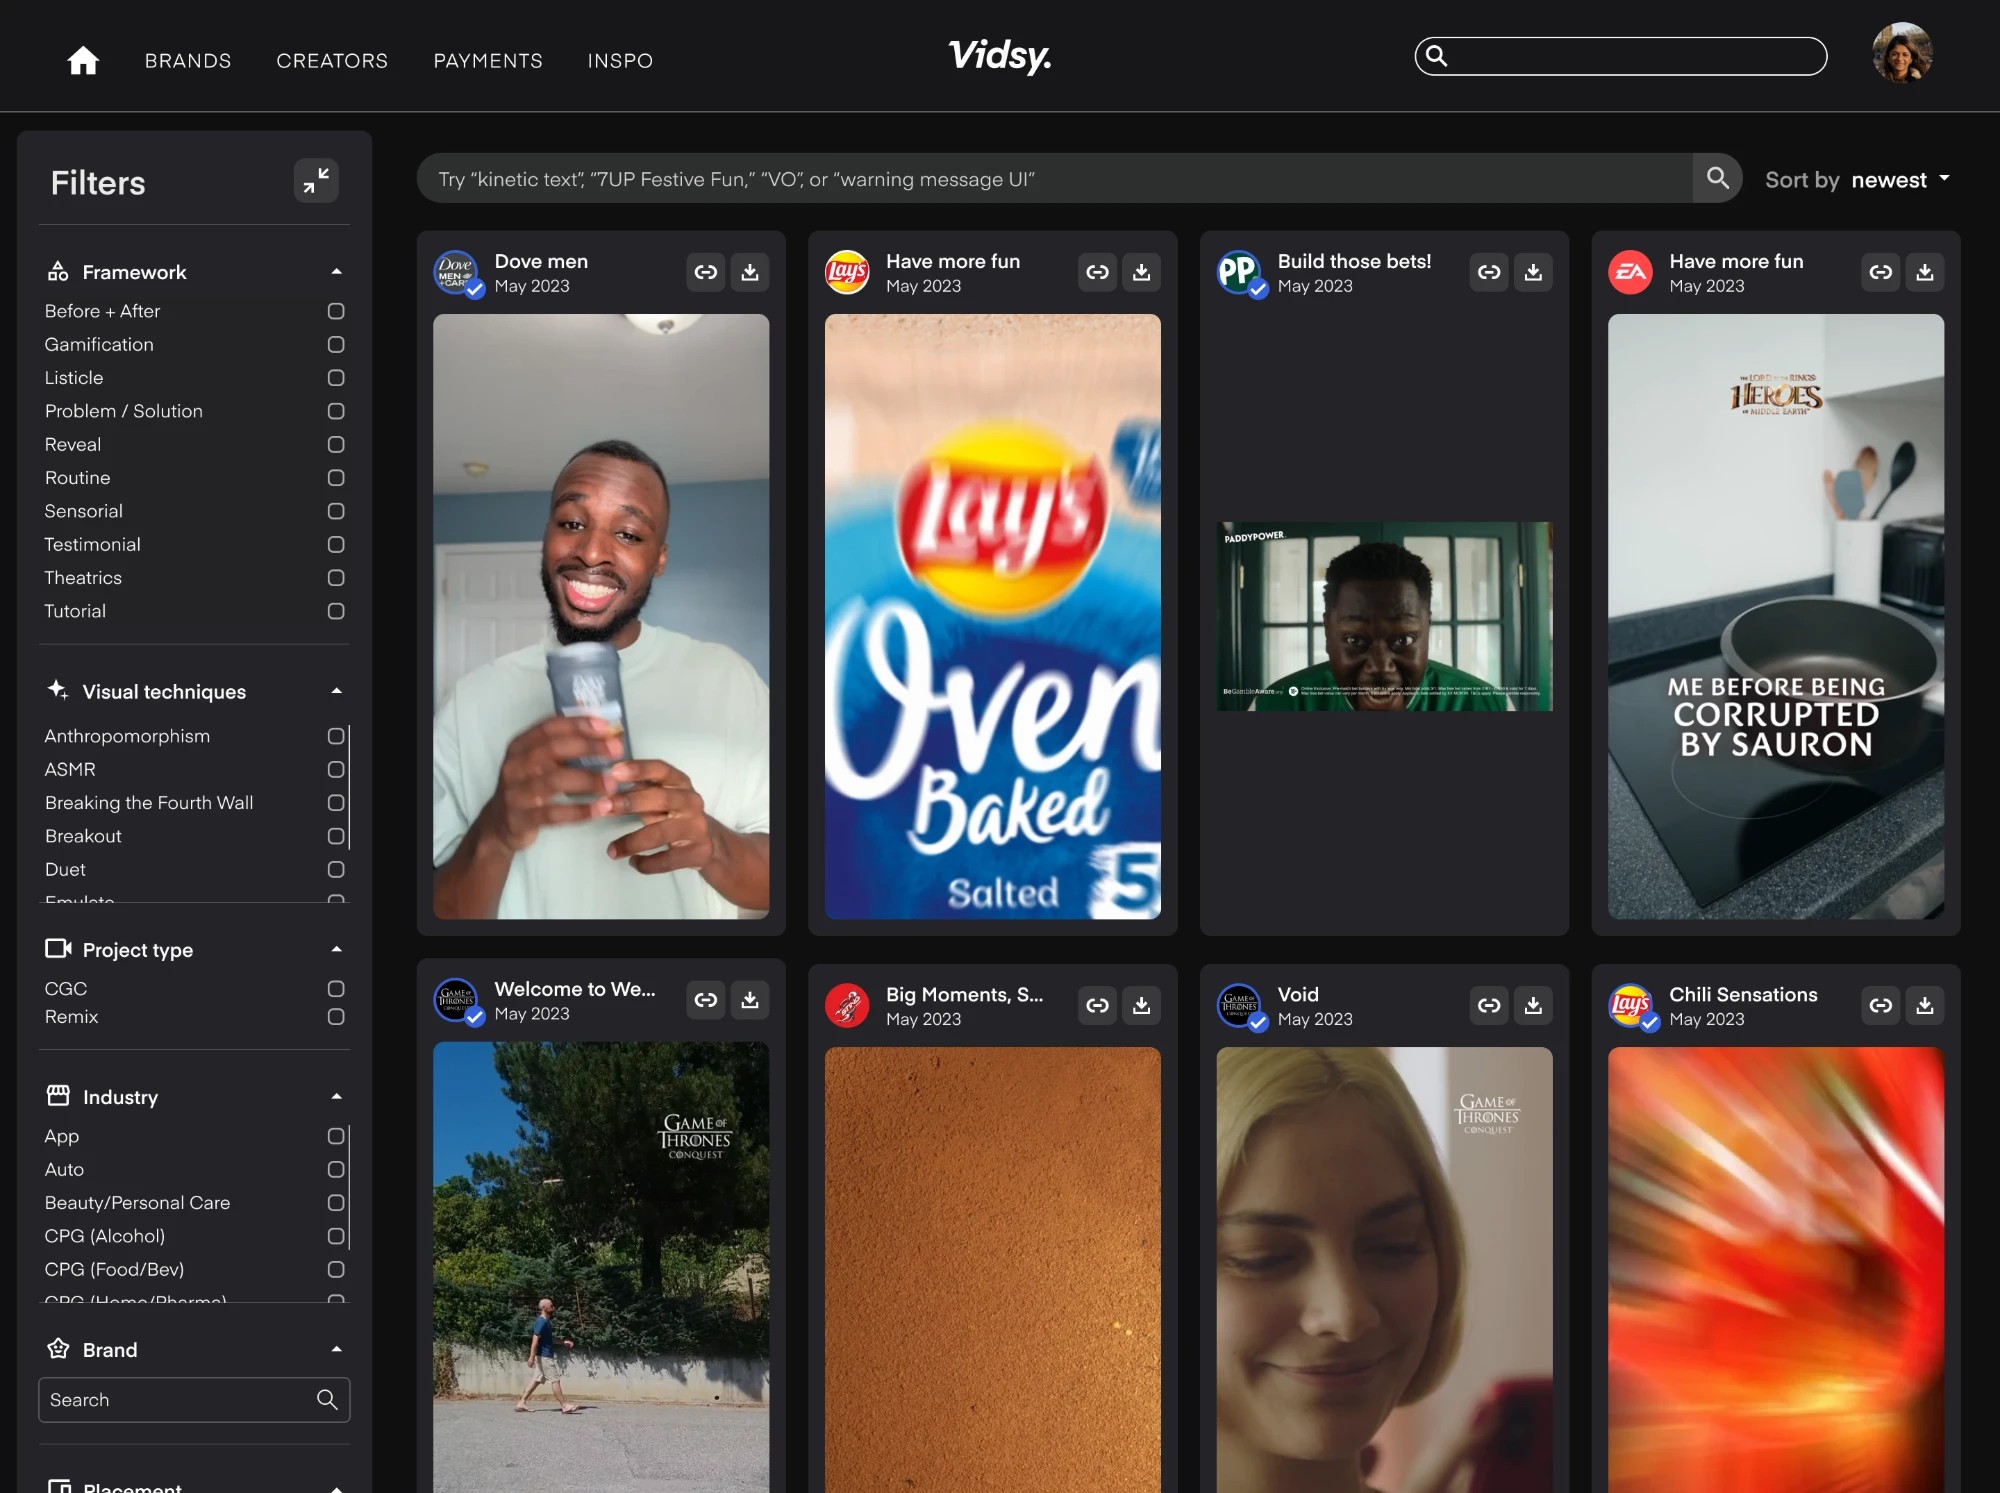
Task: Enable the Testimonial framework filter
Action: (x=336, y=544)
